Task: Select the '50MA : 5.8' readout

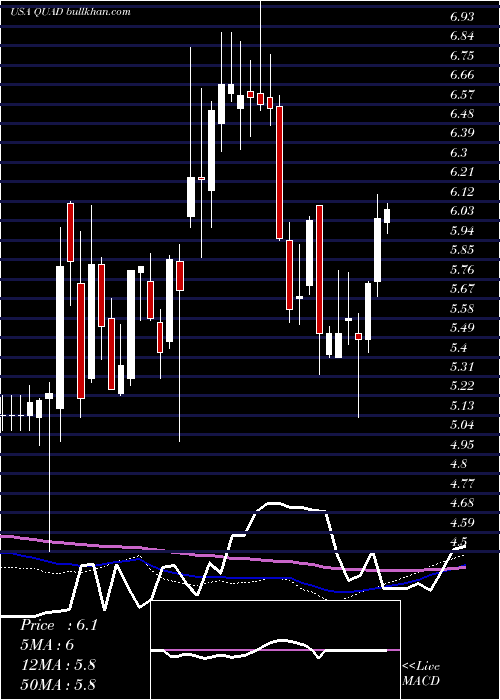Action: click(x=58, y=684)
